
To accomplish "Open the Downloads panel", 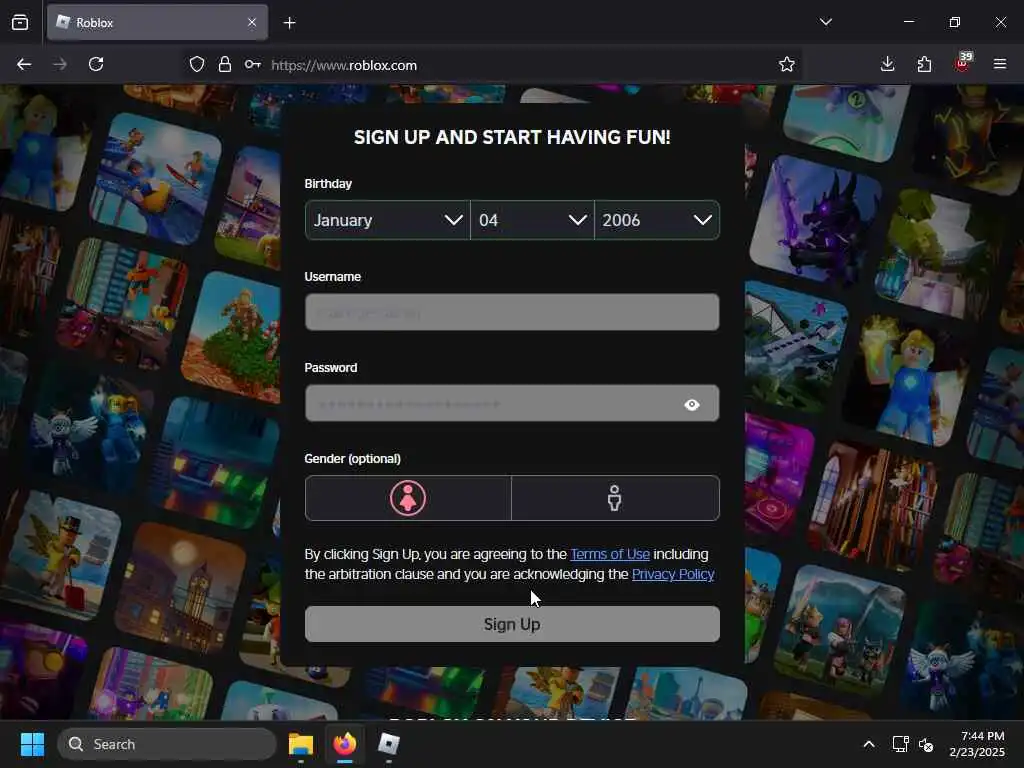I will (887, 64).
